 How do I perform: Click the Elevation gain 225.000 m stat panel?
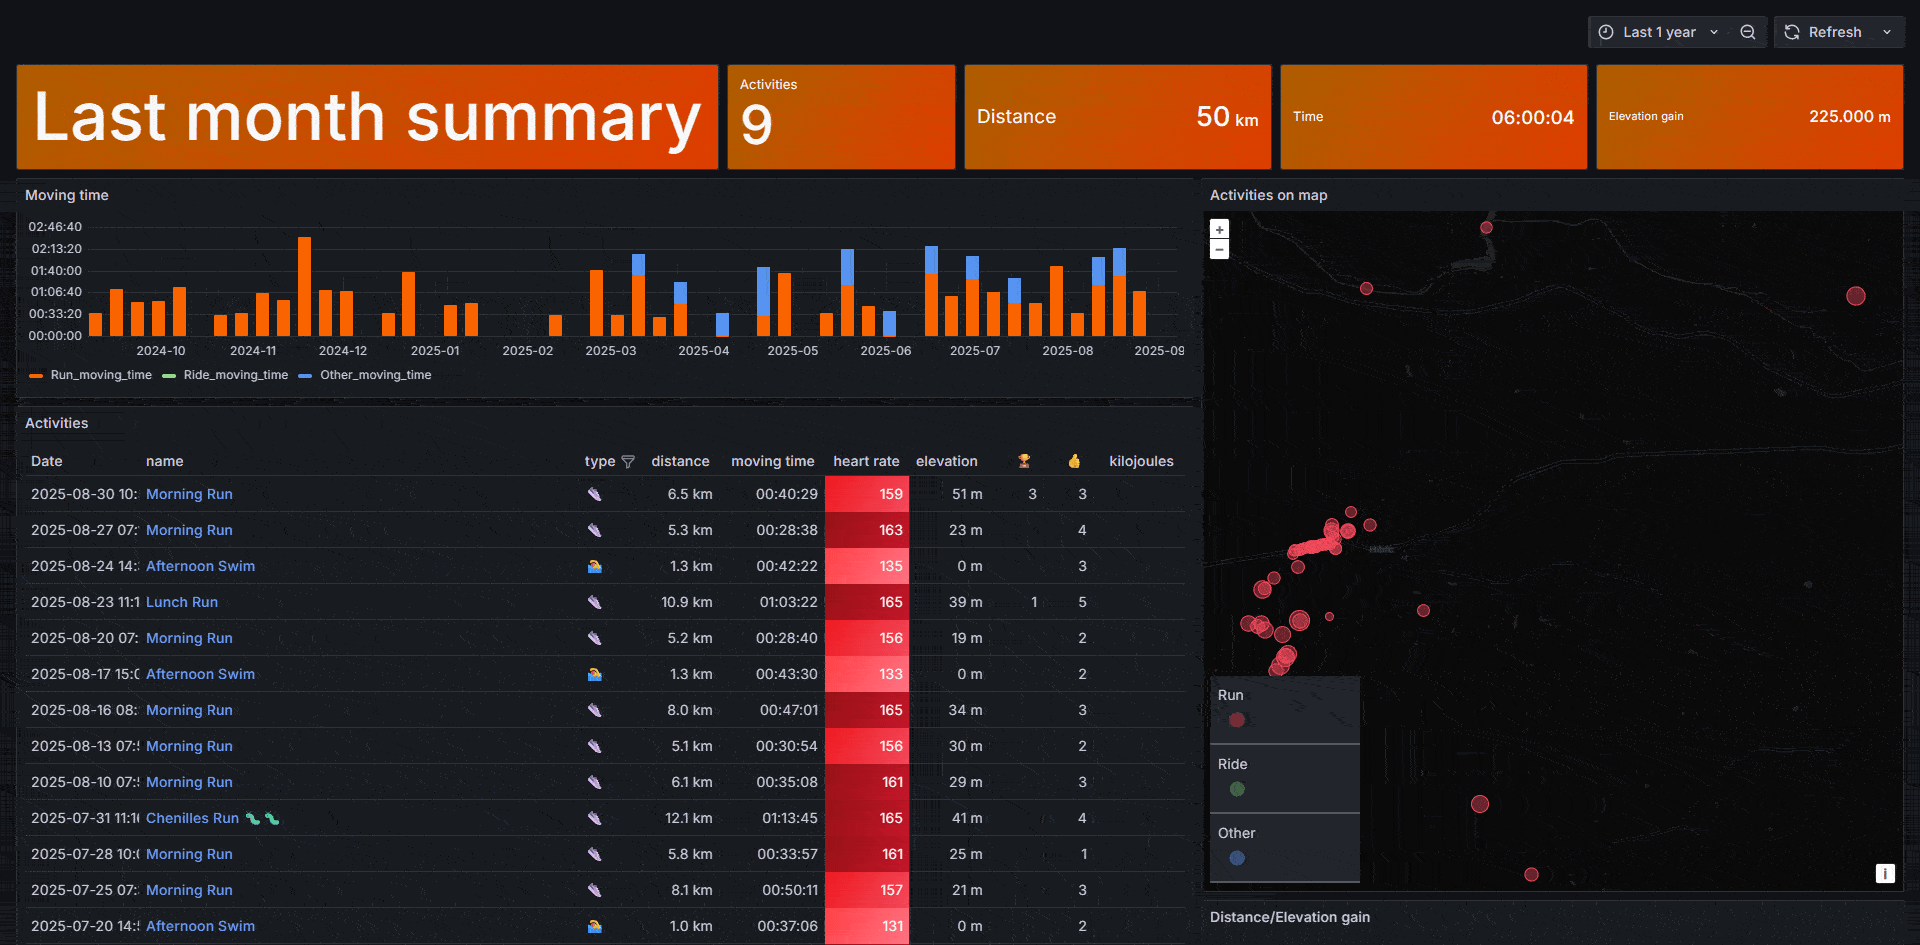[1749, 117]
